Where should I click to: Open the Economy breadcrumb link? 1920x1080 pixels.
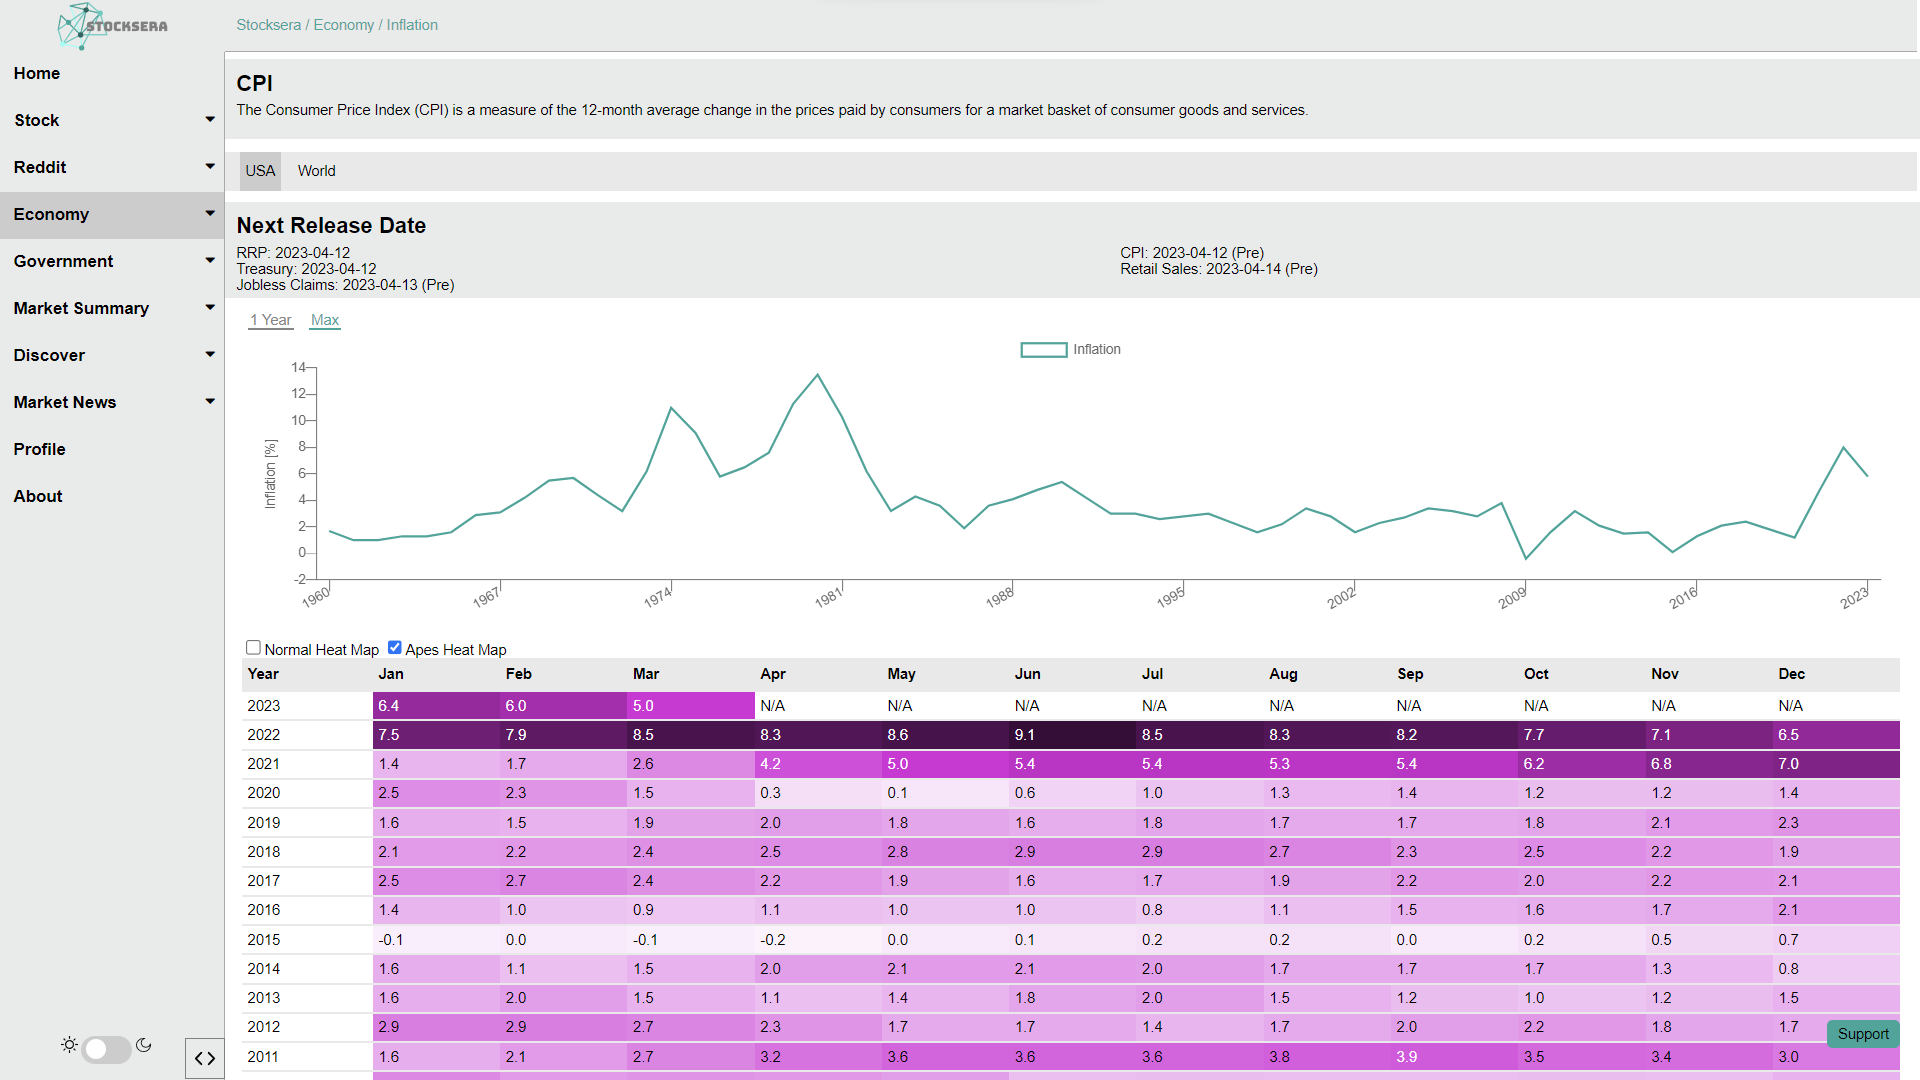[x=343, y=25]
